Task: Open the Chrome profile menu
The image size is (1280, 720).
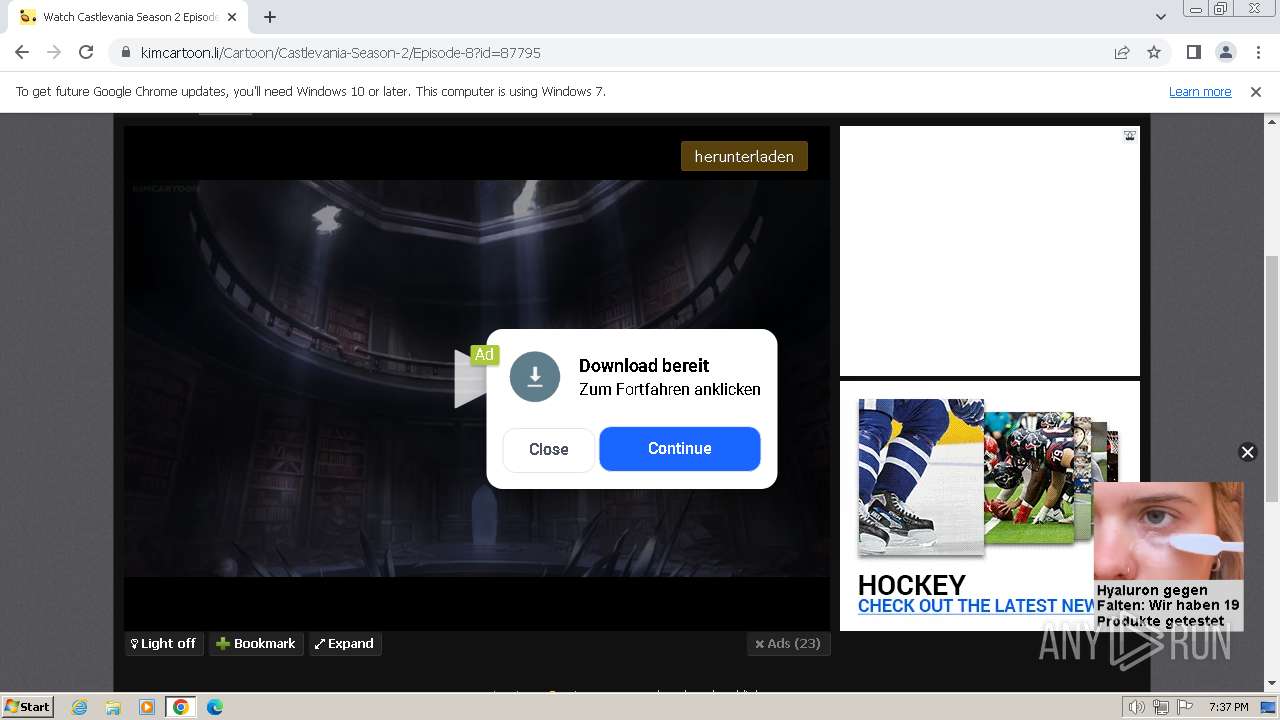Action: pos(1225,52)
